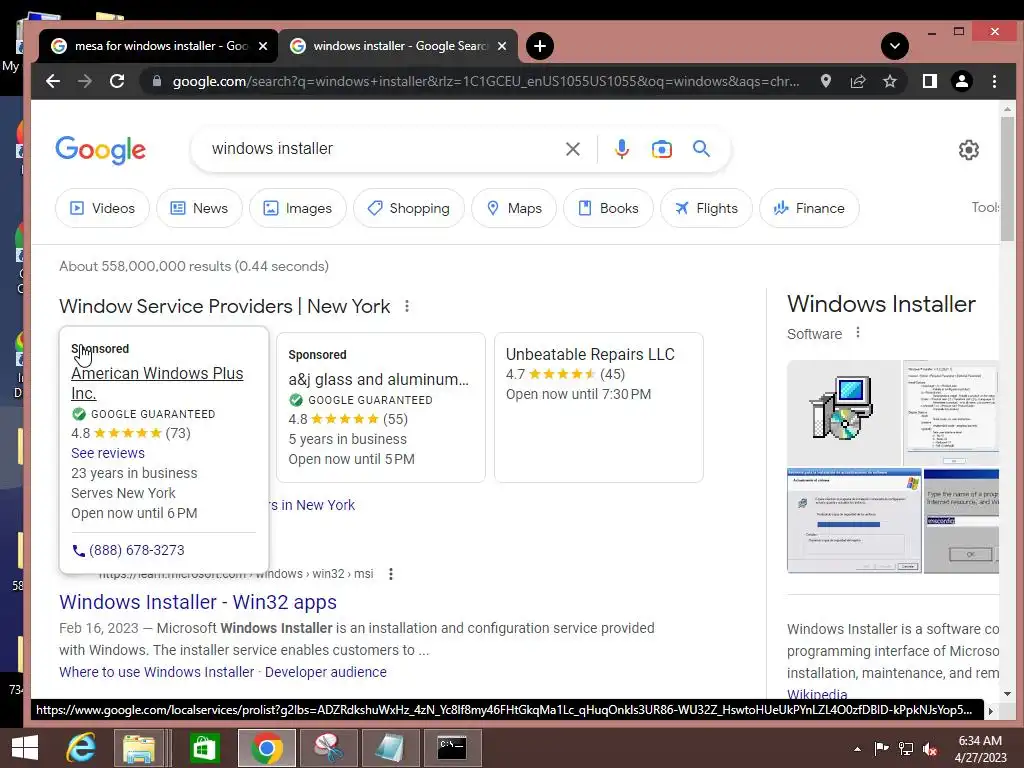
Task: Open a new tab with plus button
Action: click(539, 46)
